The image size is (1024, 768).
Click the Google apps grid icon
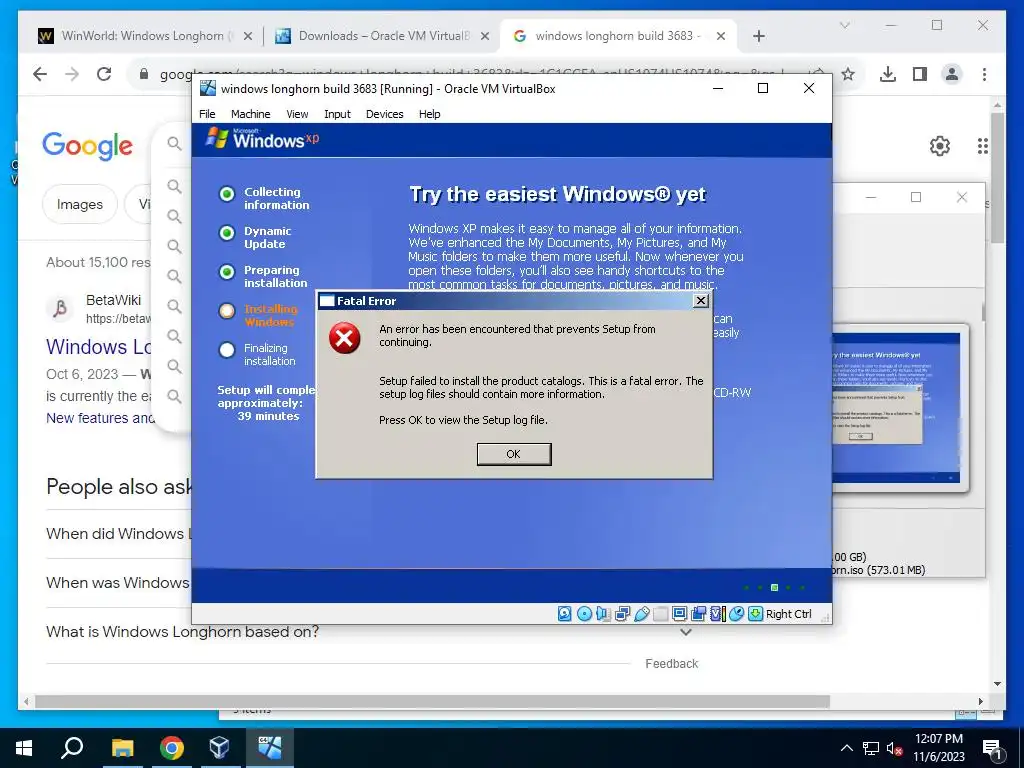point(982,146)
